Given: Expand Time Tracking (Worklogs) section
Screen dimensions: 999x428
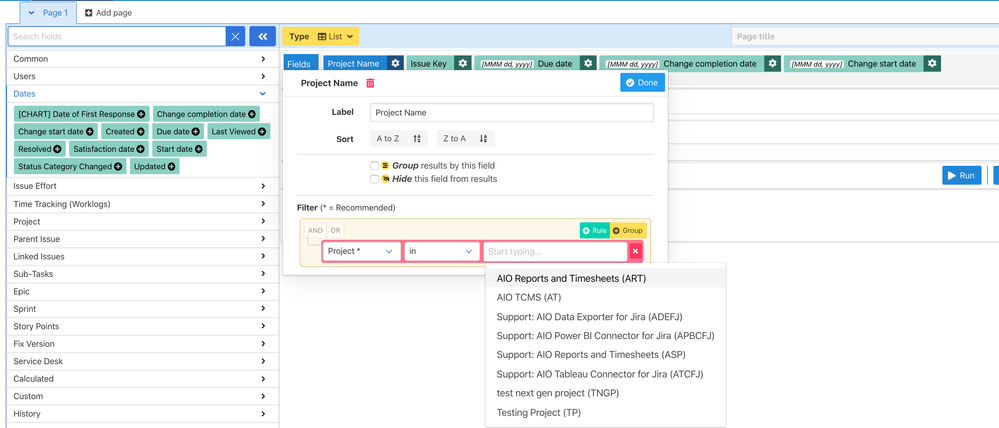Looking at the screenshot, I should [x=143, y=204].
